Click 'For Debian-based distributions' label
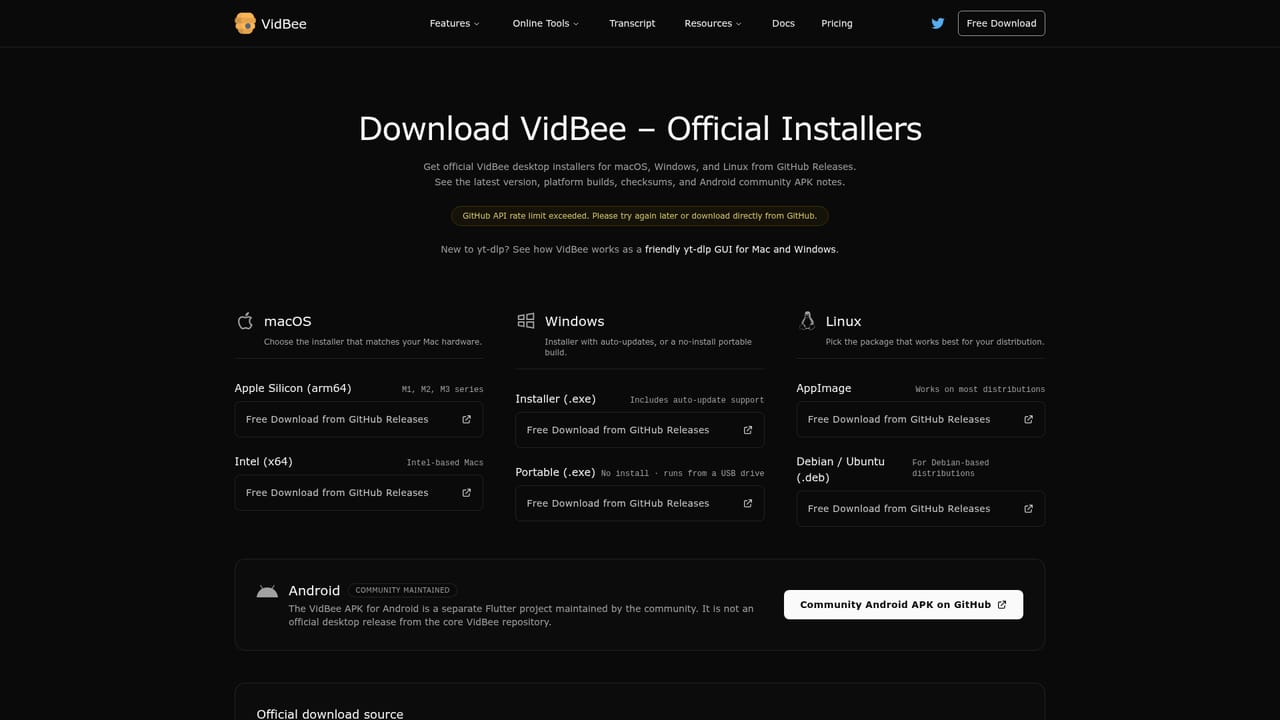This screenshot has width=1280, height=720. [950, 468]
